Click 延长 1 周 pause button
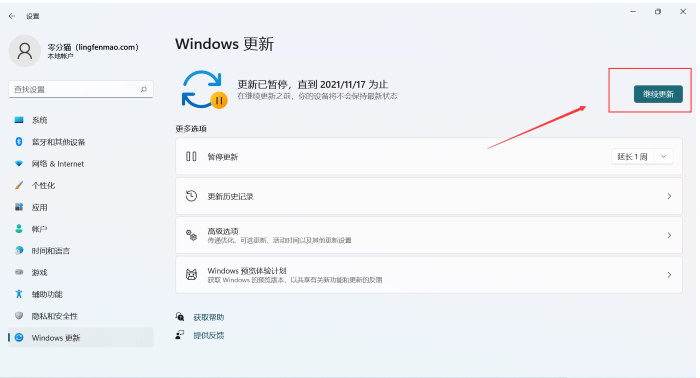Image resolution: width=700 pixels, height=378 pixels. coord(632,157)
